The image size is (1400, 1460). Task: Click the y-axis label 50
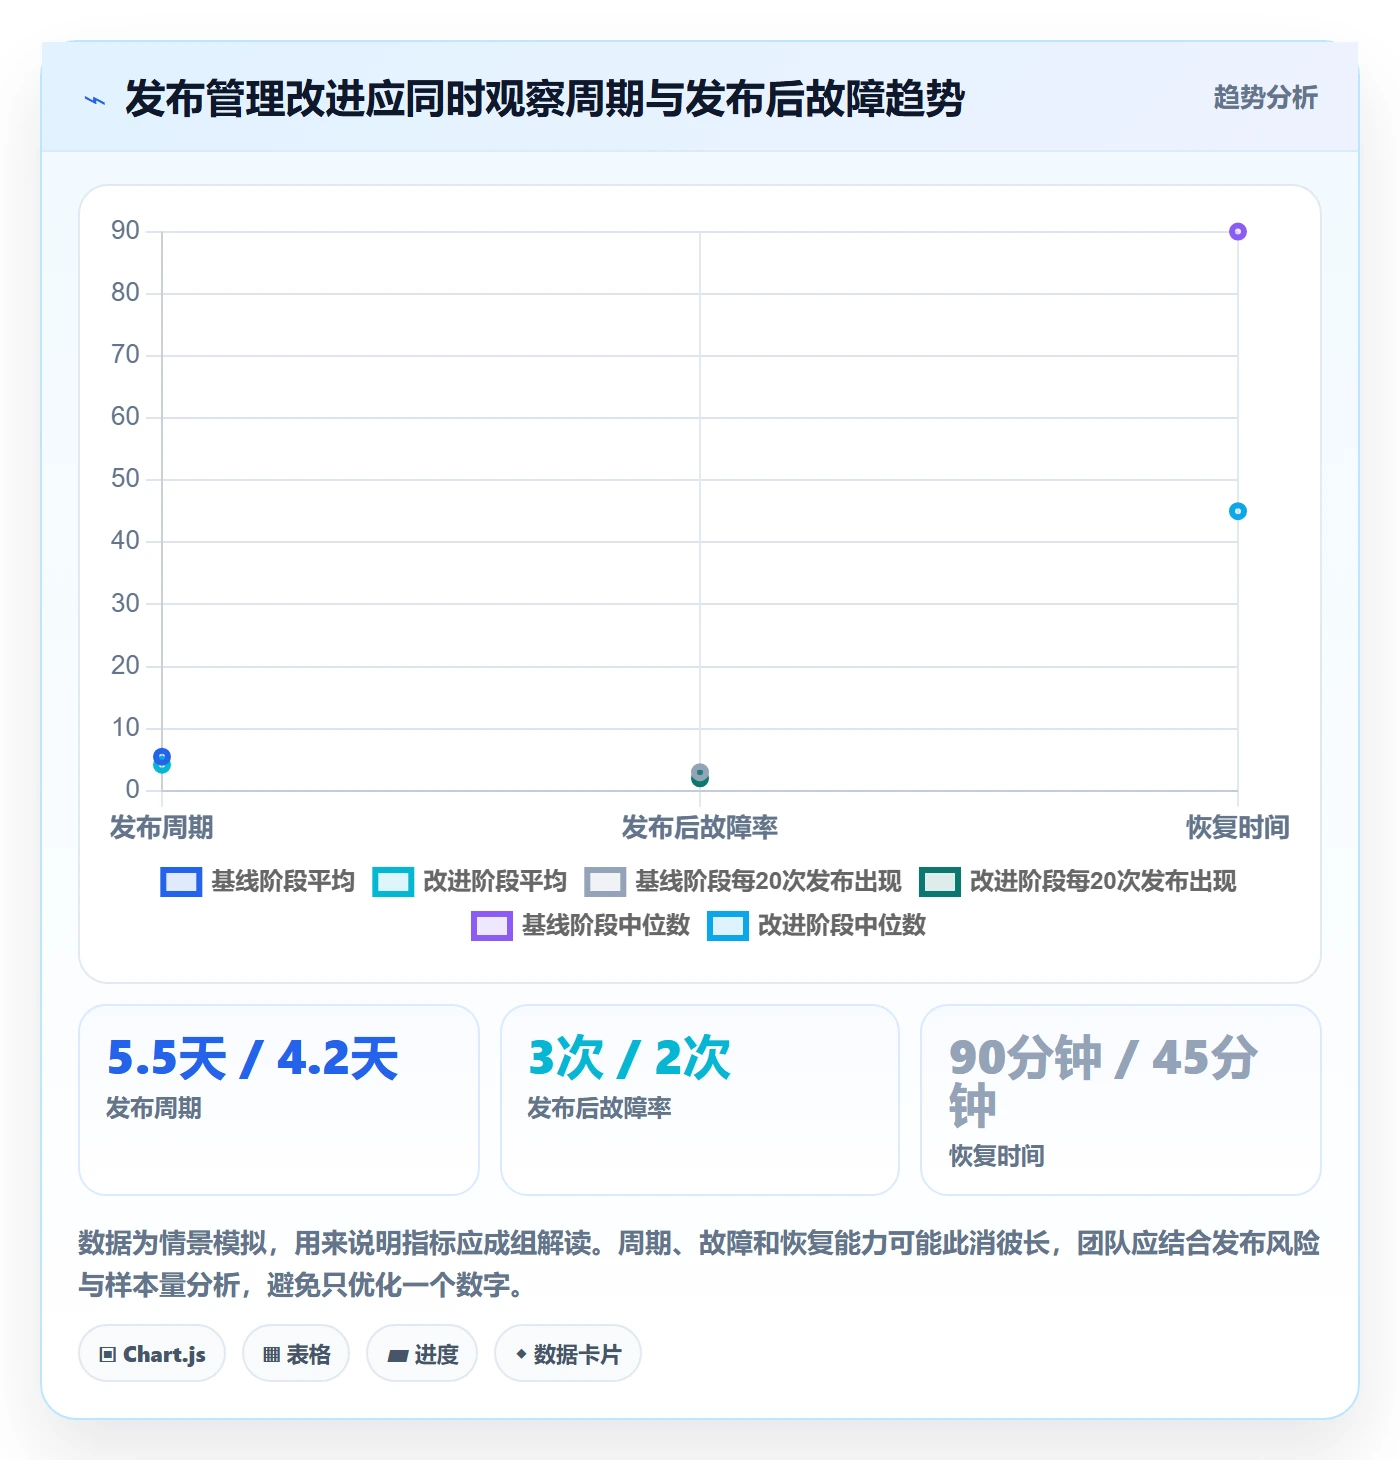(x=125, y=479)
